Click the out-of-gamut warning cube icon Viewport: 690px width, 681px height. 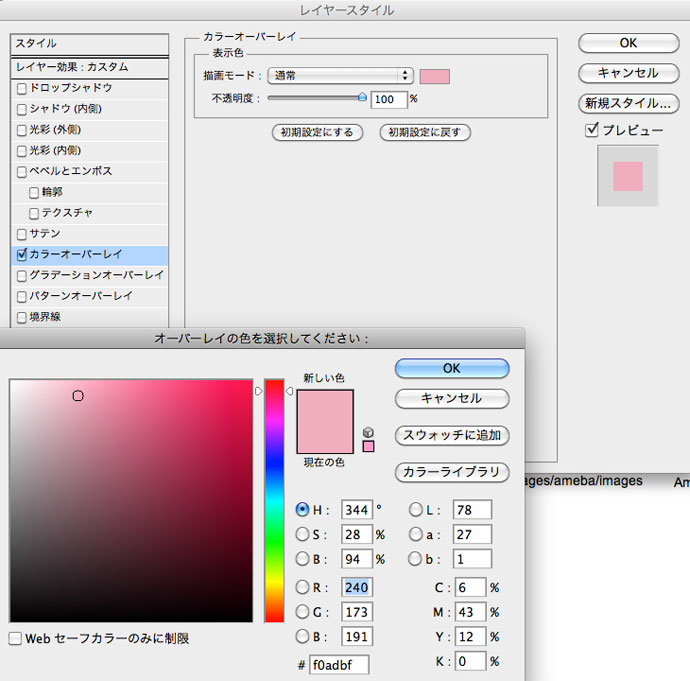pos(368,431)
